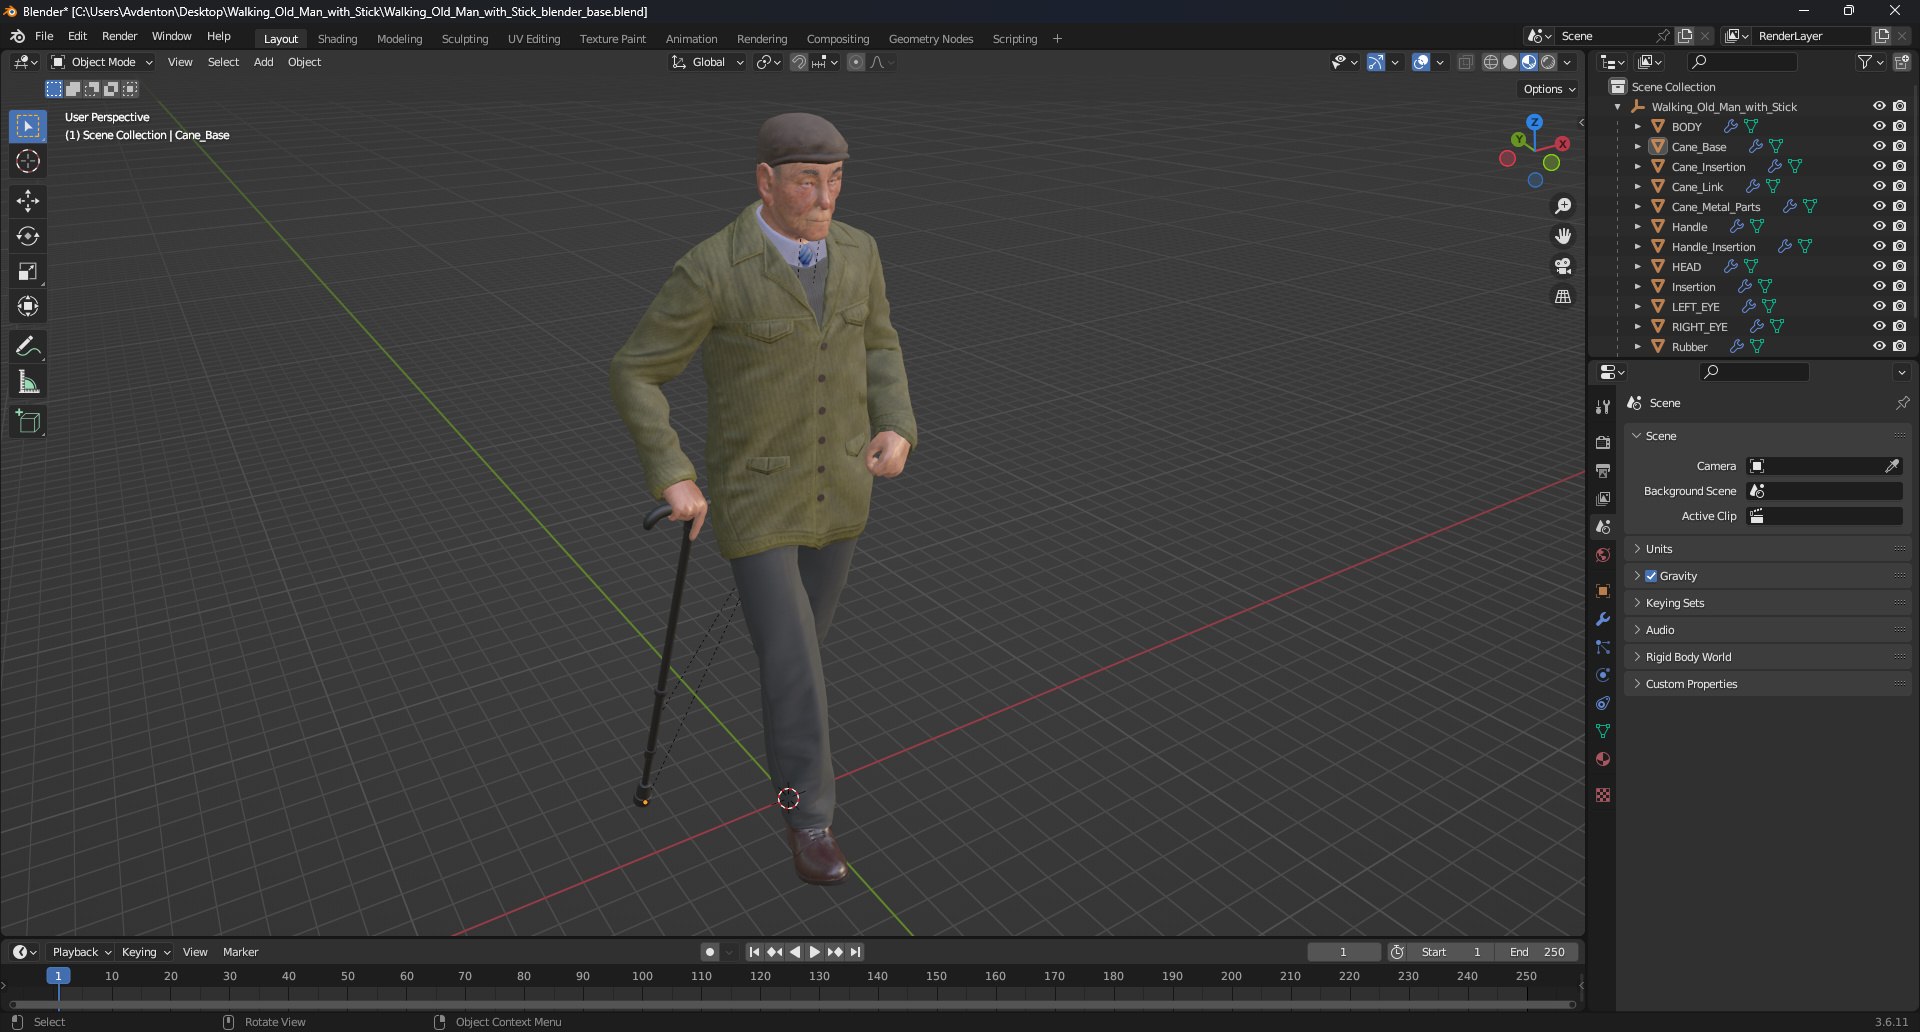Click the timeline horizontal scrollbar
Screen dimensions: 1920x1032
[x=792, y=1004]
